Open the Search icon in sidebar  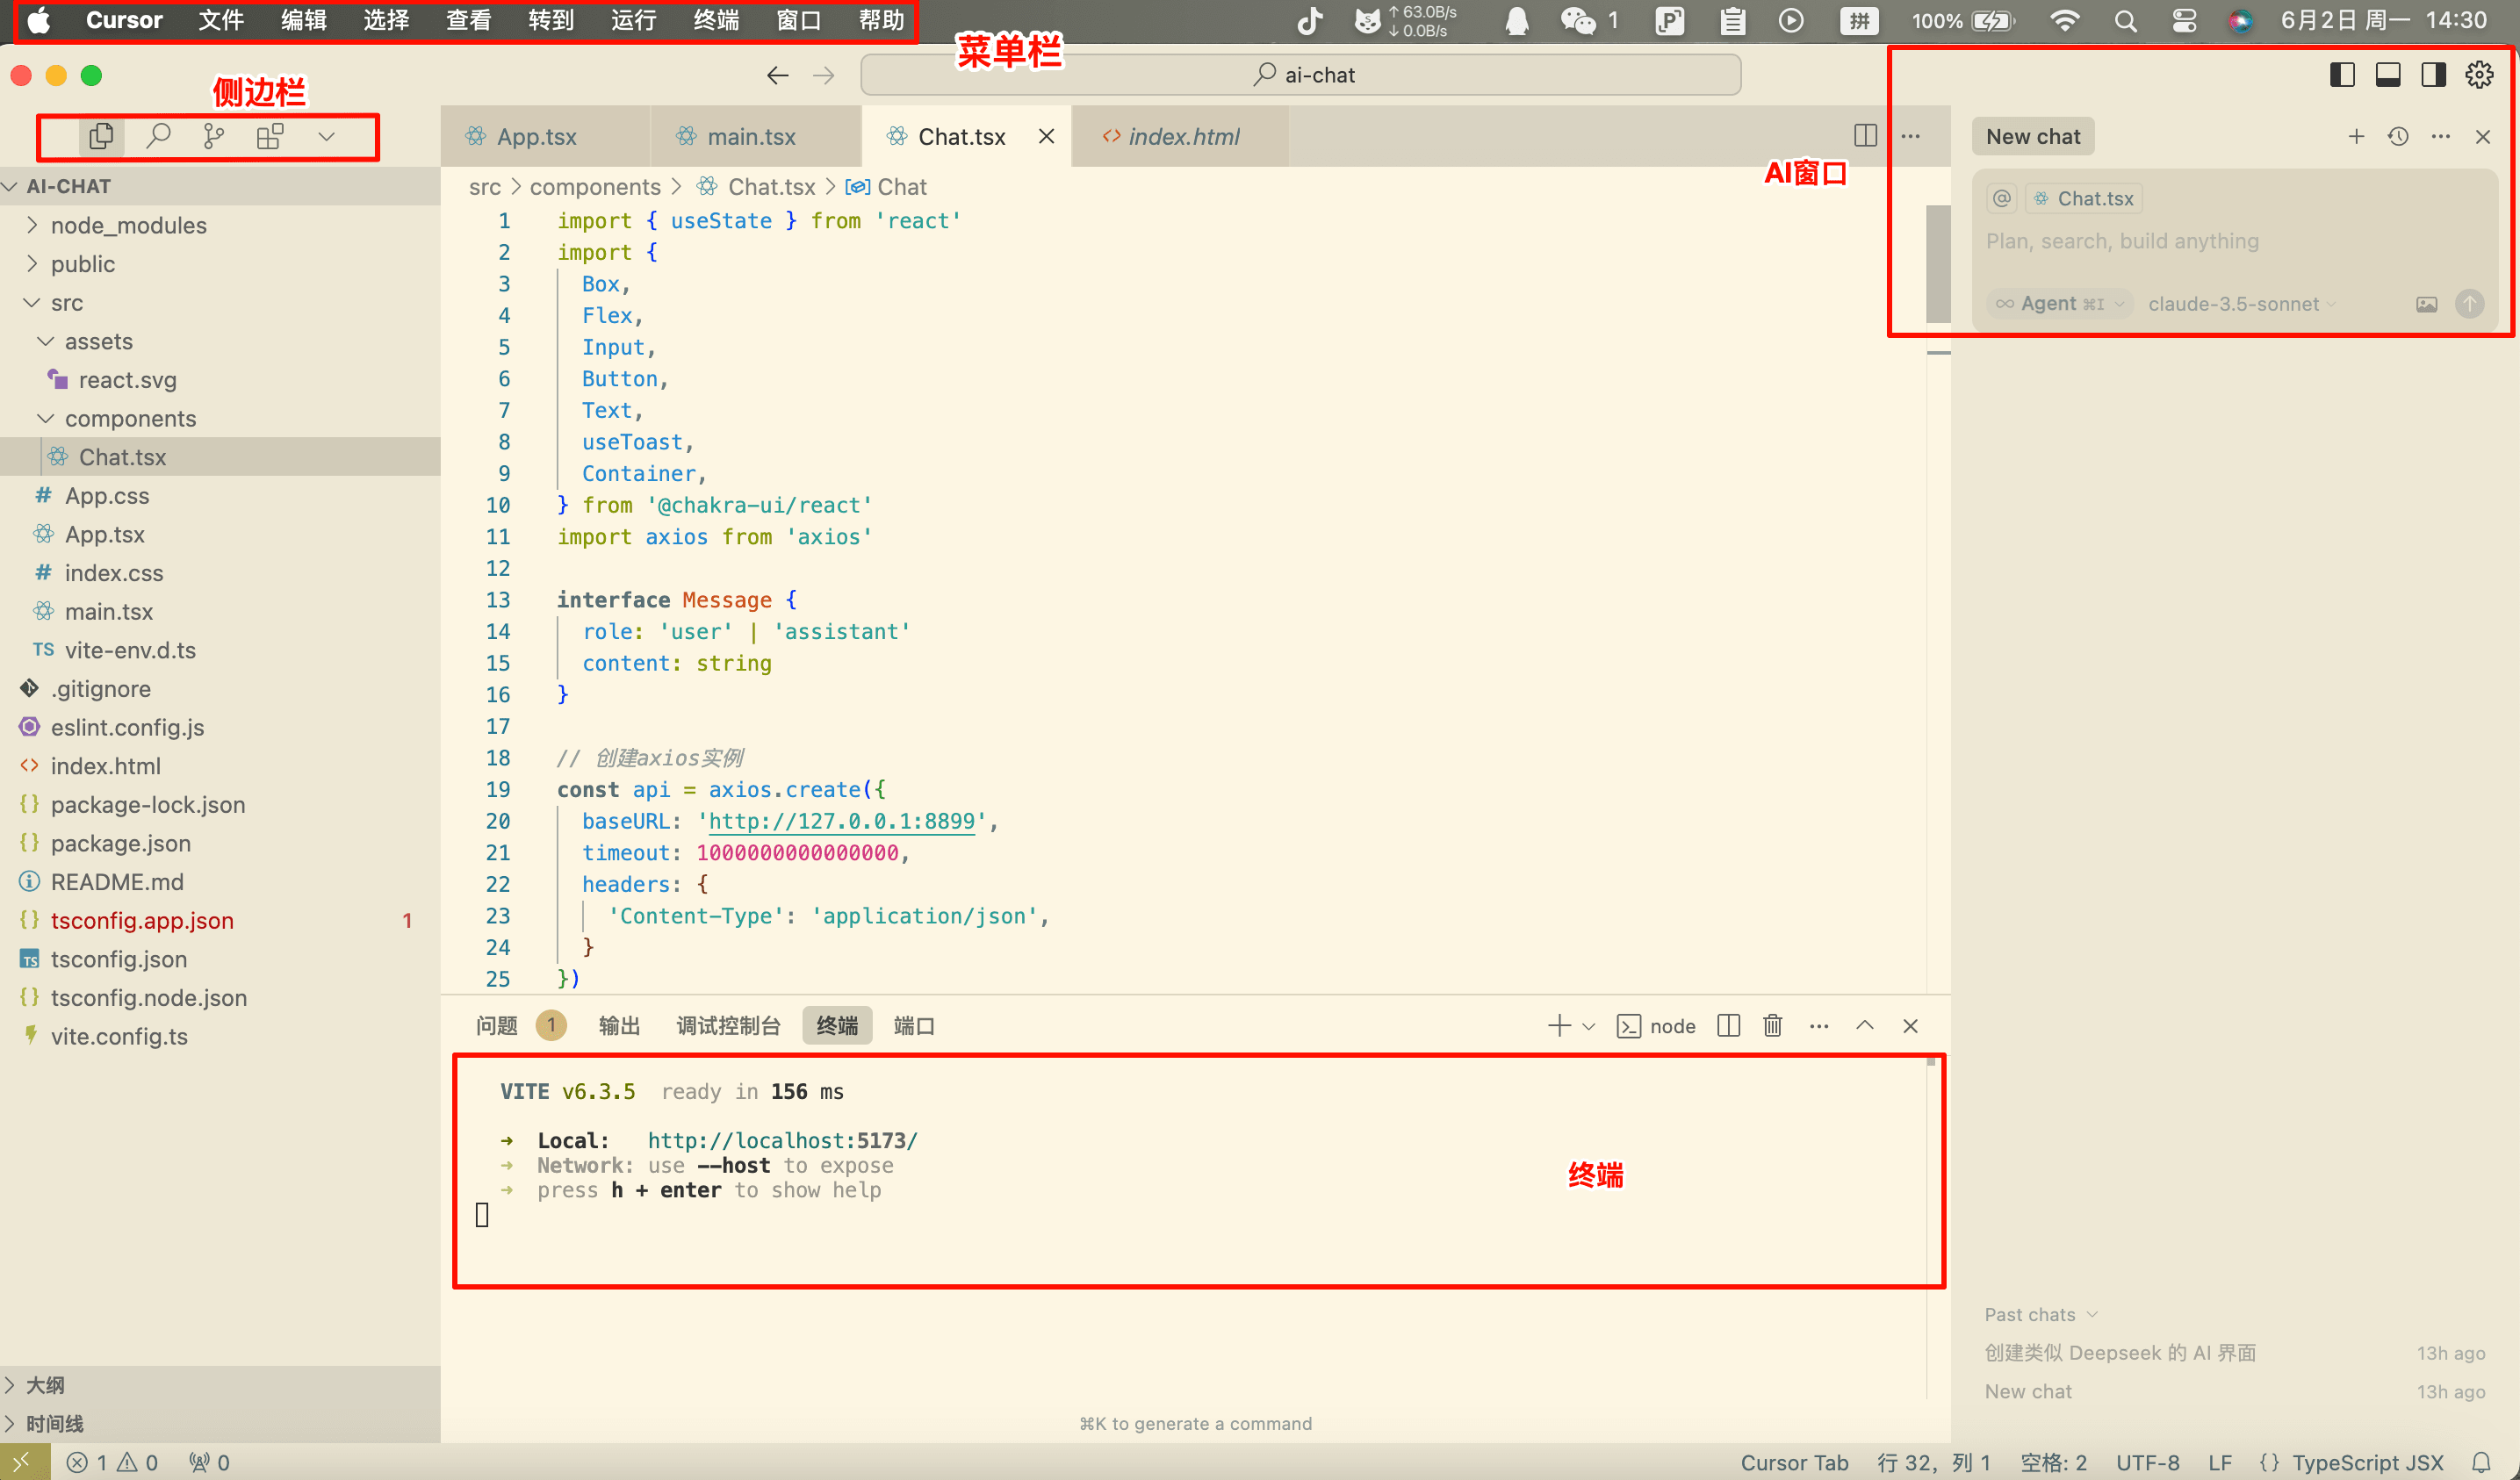tap(158, 136)
